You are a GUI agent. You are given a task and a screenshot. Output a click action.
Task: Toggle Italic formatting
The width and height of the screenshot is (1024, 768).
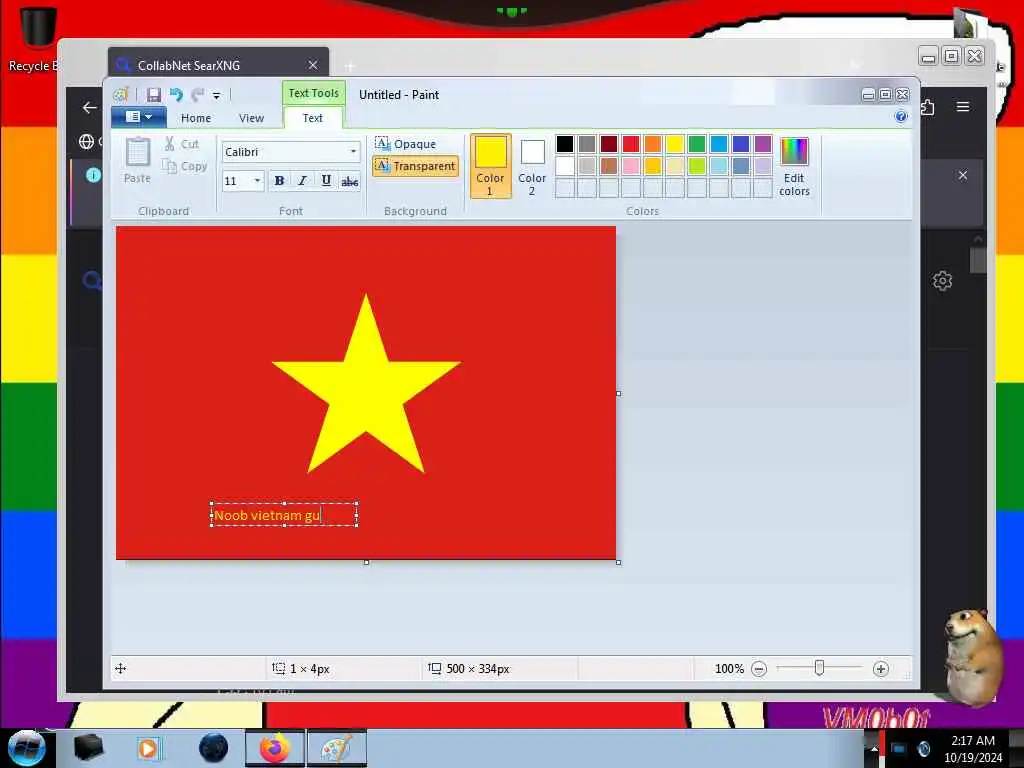[x=302, y=181]
